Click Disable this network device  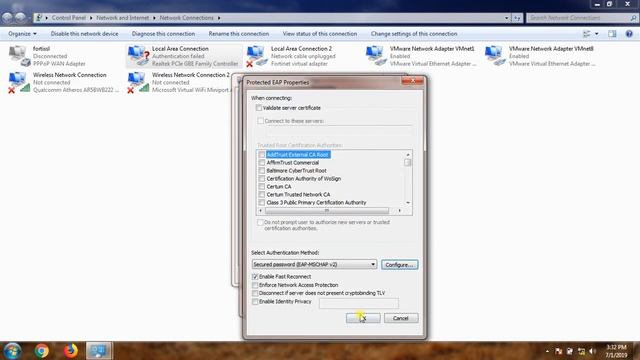84,34
